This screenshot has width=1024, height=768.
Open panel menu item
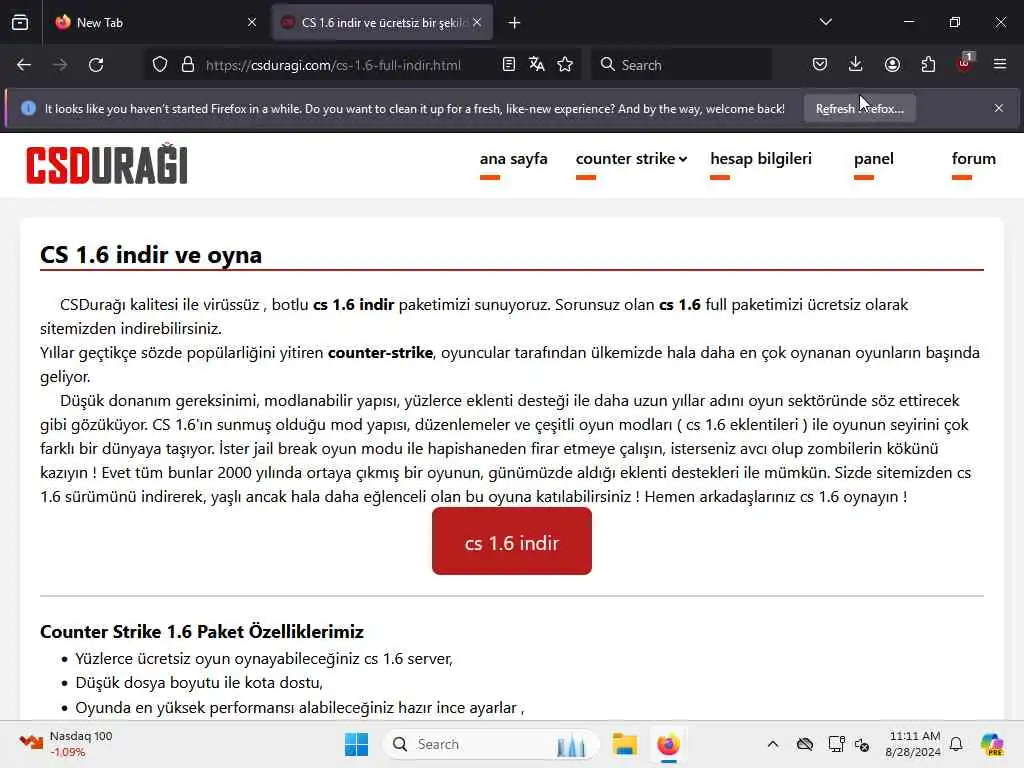[874, 159]
